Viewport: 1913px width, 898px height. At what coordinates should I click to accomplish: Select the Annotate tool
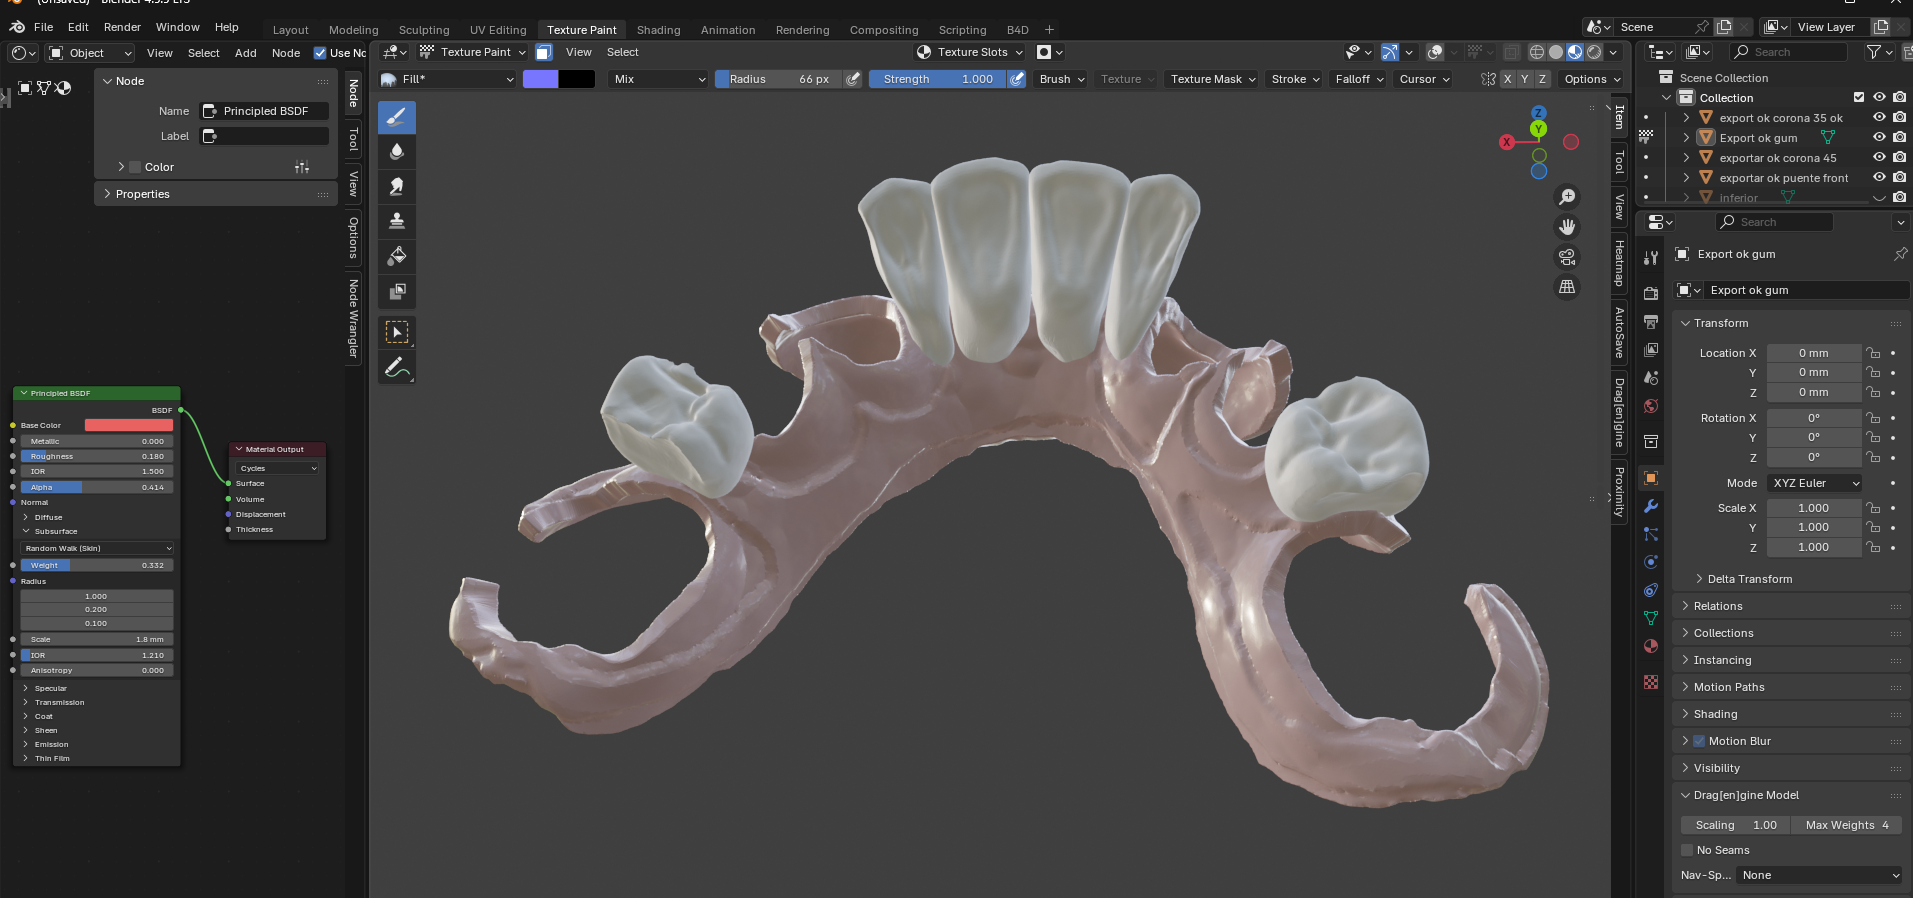pyautogui.click(x=397, y=369)
